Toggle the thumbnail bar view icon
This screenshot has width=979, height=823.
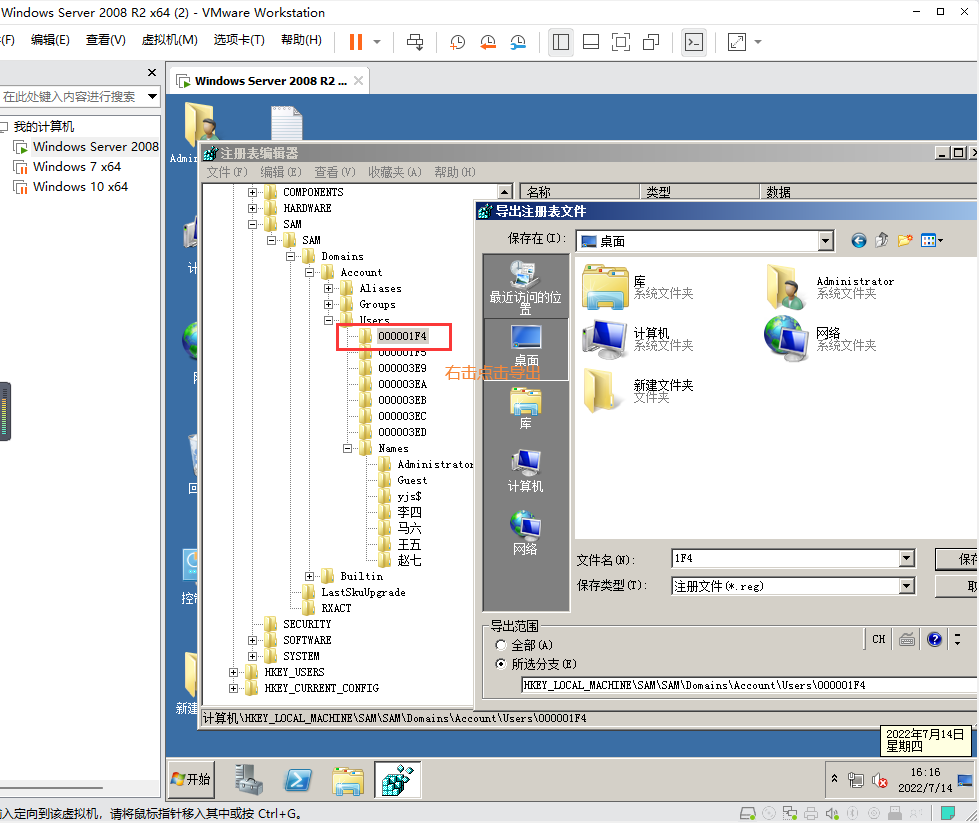click(x=591, y=42)
